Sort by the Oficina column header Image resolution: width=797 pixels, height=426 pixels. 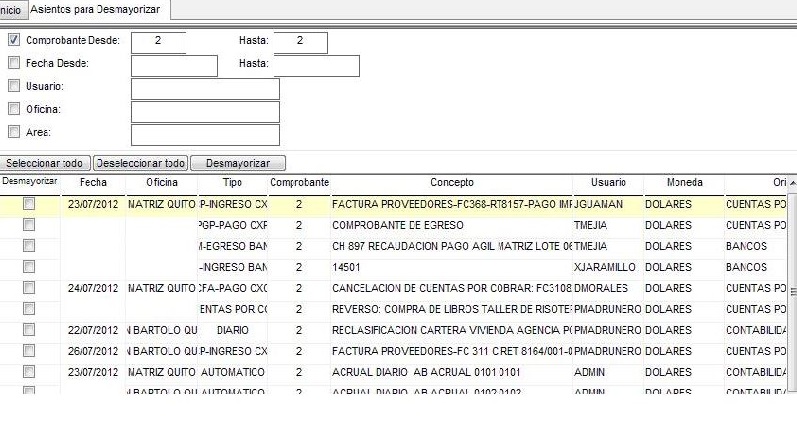162,182
